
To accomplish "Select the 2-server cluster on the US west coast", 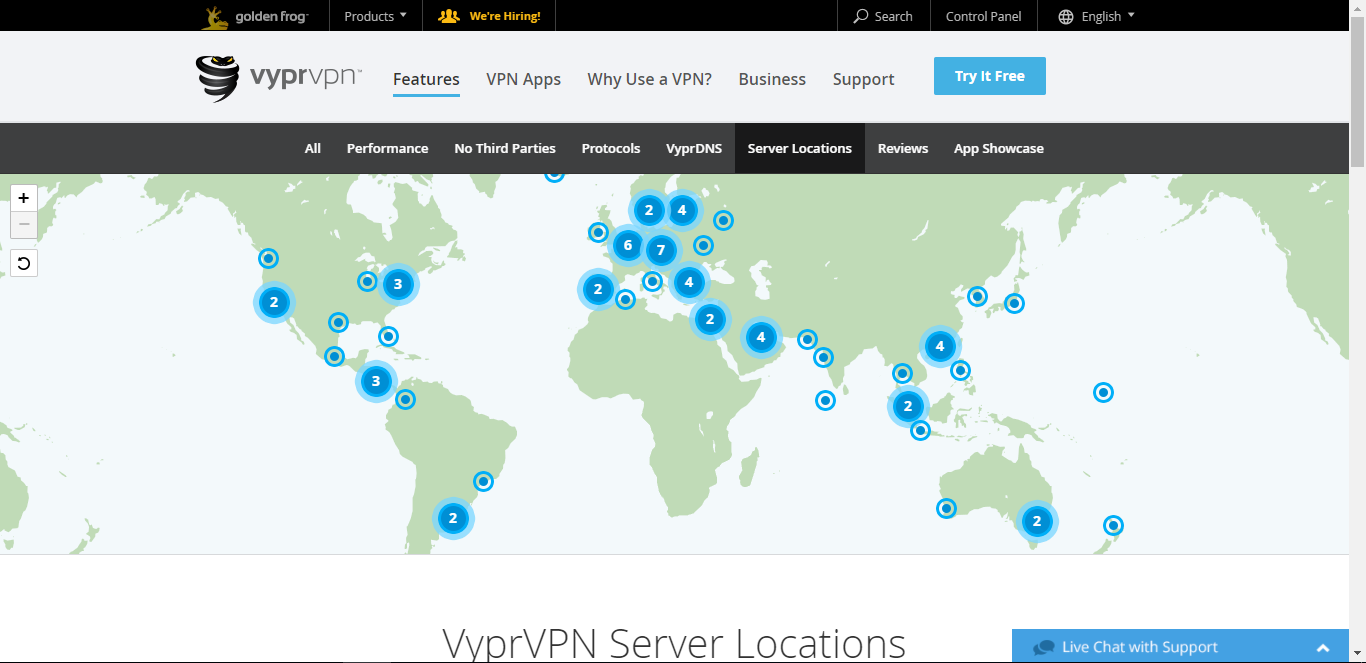I will [274, 302].
